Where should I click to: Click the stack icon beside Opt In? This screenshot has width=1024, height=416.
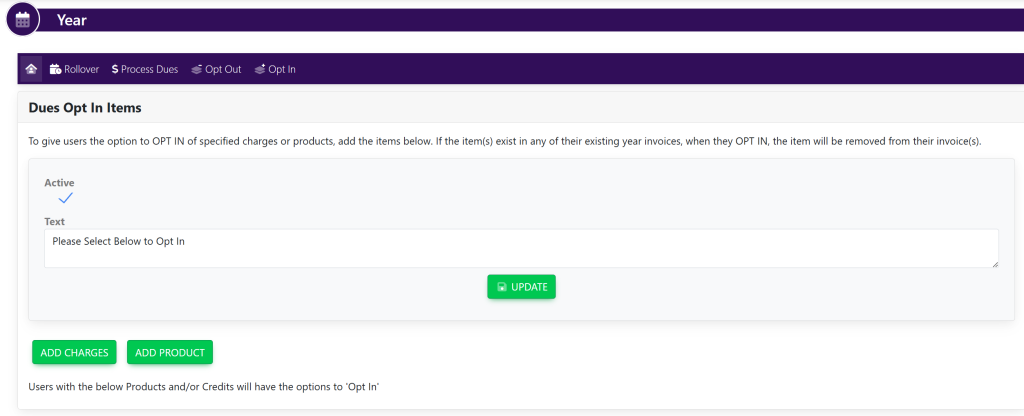coord(260,69)
